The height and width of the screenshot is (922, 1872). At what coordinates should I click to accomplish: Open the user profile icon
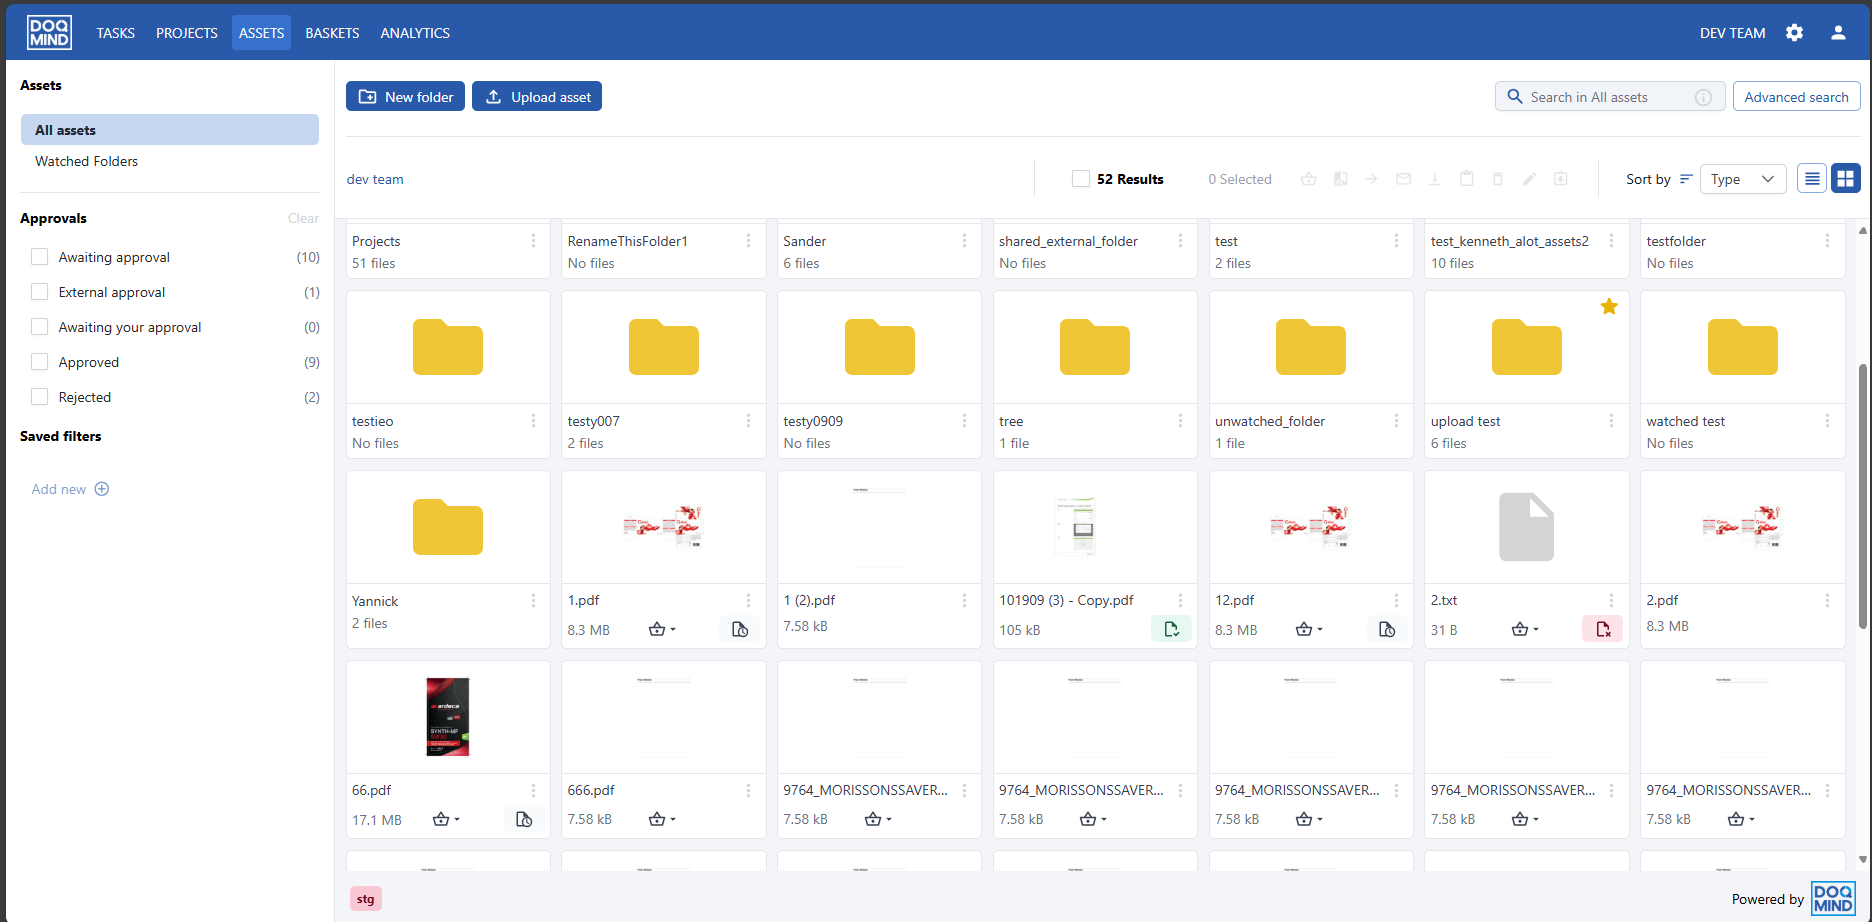coord(1838,33)
